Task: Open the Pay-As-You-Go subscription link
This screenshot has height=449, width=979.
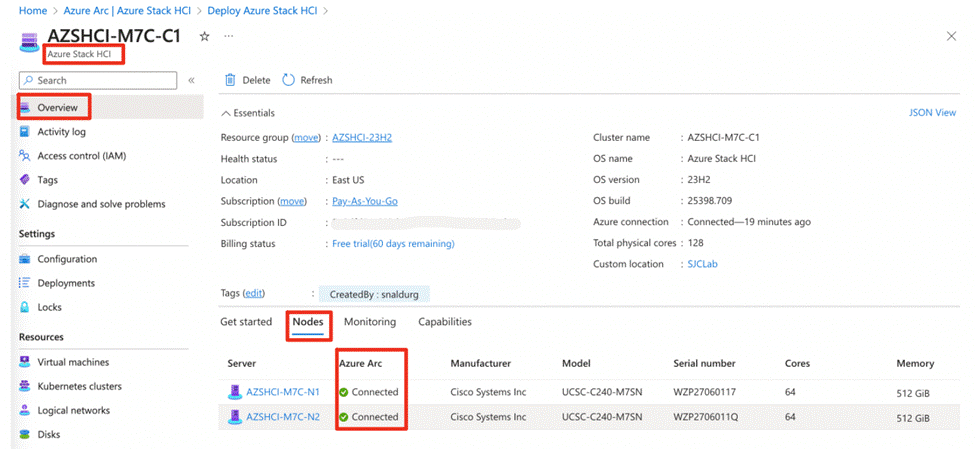Action: (365, 201)
